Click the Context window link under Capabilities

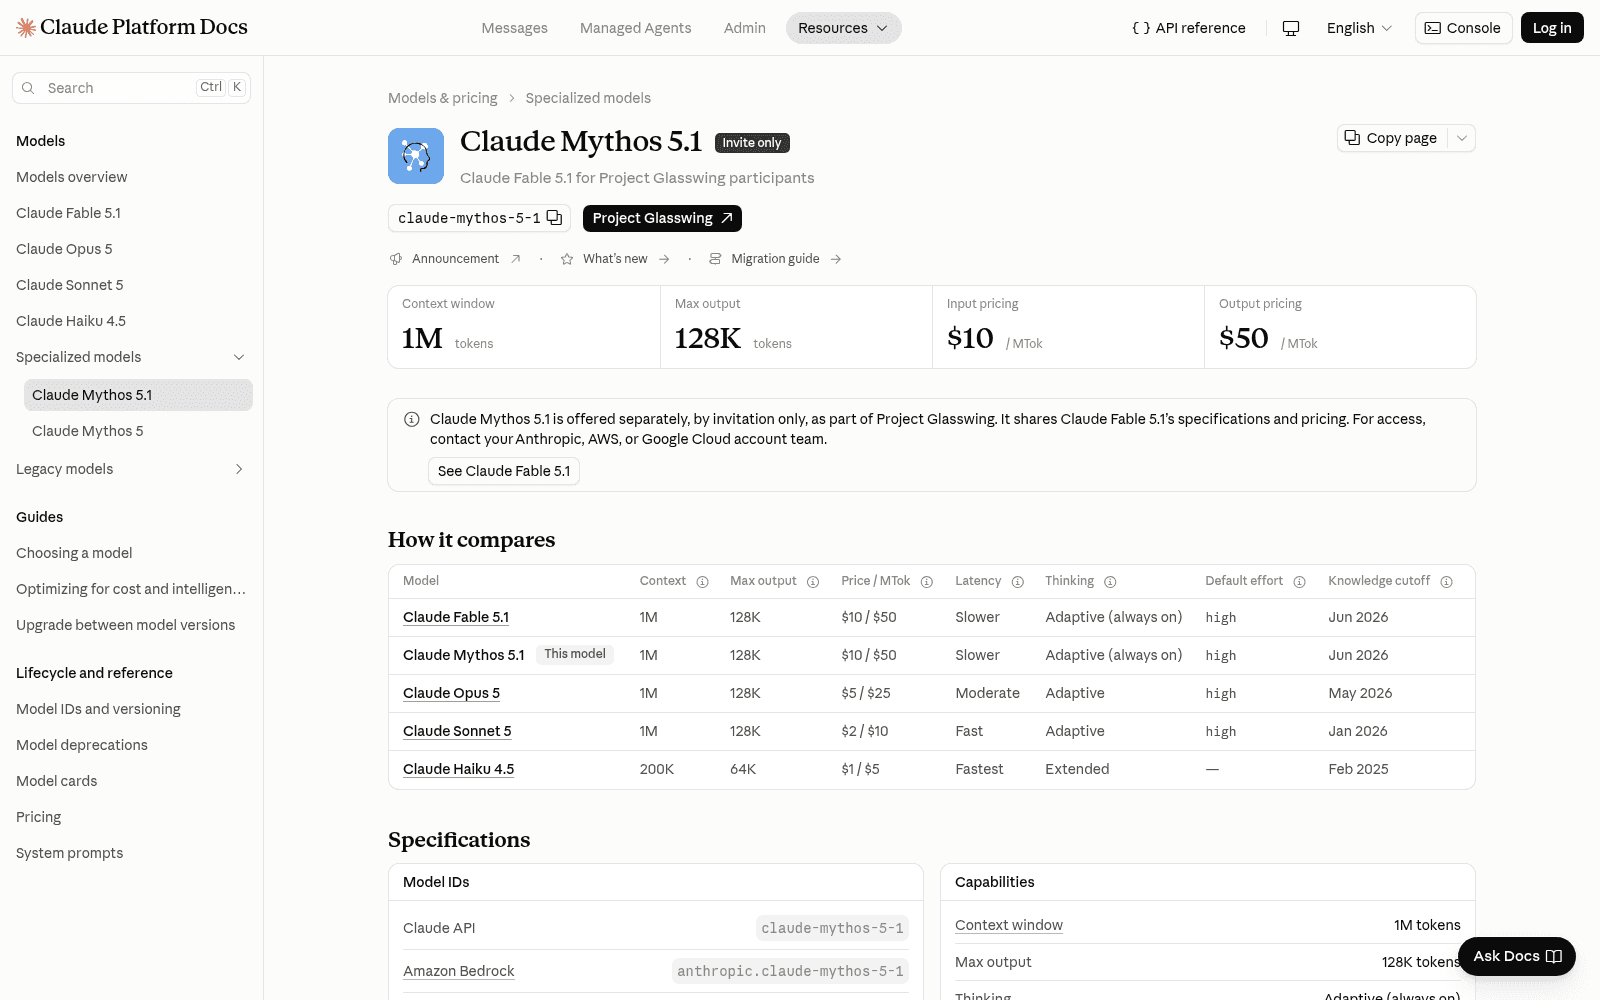(1009, 925)
